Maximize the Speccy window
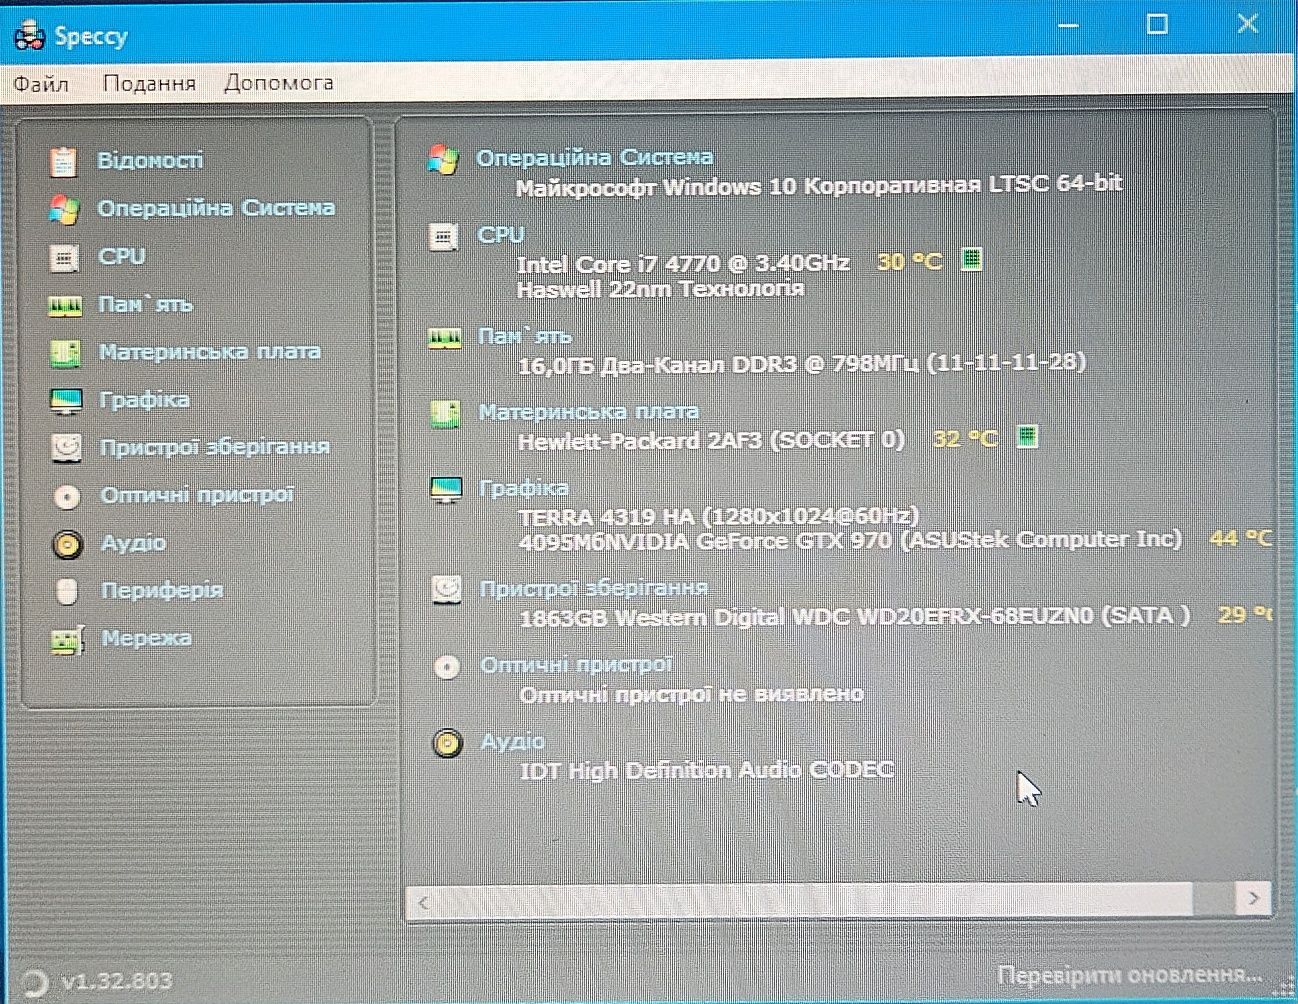This screenshot has height=1004, width=1298. [x=1157, y=24]
